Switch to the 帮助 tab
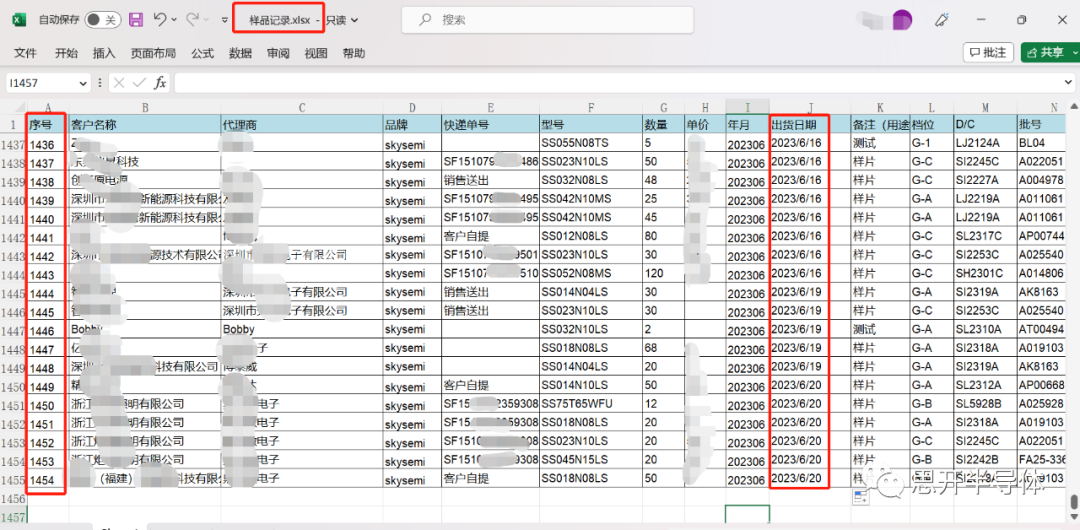 pyautogui.click(x=354, y=53)
